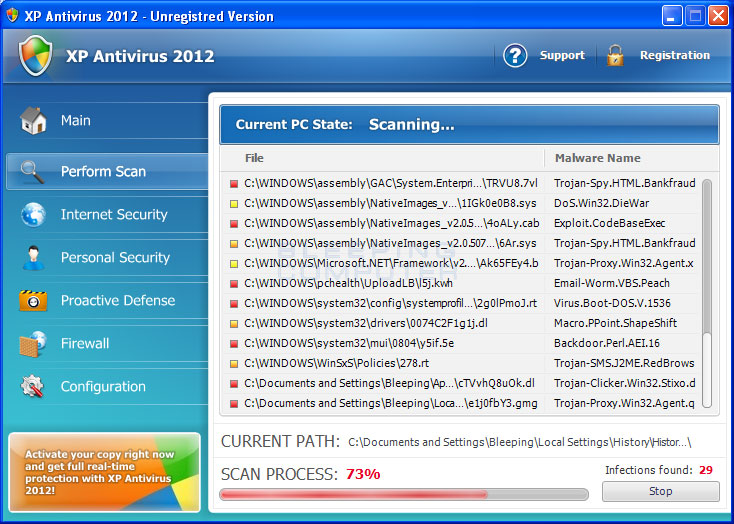Minimize the XP Antivirus 2012 window
The image size is (734, 524).
[x=672, y=16]
